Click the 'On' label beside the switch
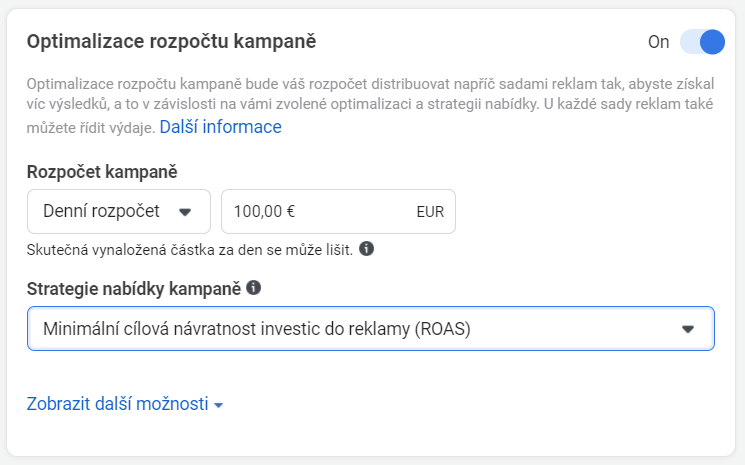Viewport: 745px width, 465px height. coord(658,42)
